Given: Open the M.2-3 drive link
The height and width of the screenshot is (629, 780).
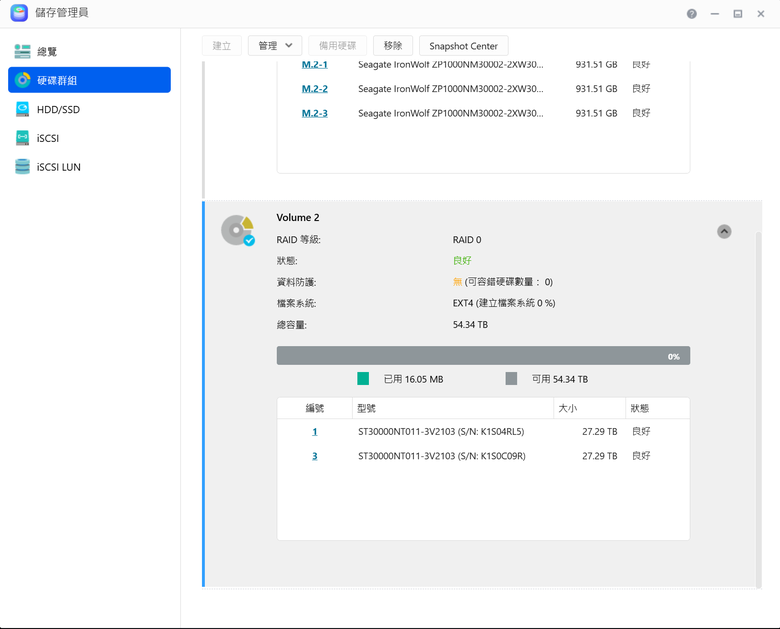Looking at the screenshot, I should 314,113.
